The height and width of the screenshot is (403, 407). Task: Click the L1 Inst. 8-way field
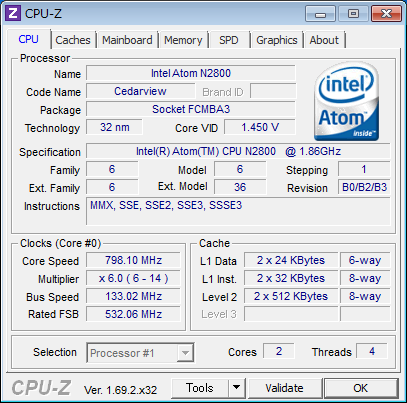(x=365, y=278)
